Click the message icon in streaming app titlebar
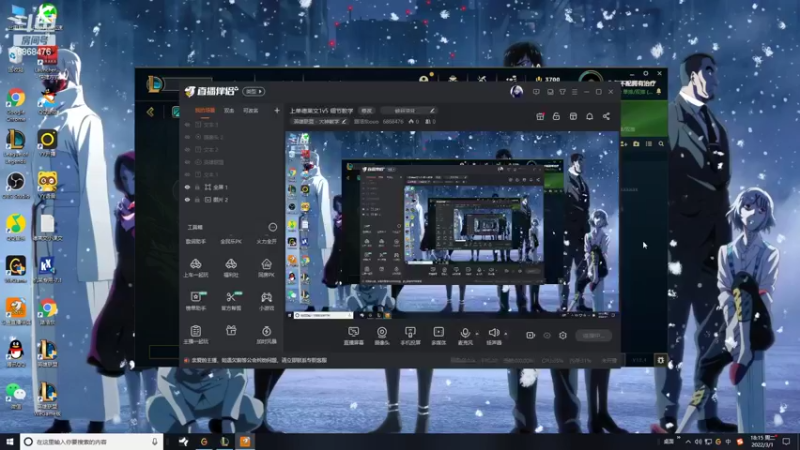 (x=536, y=92)
